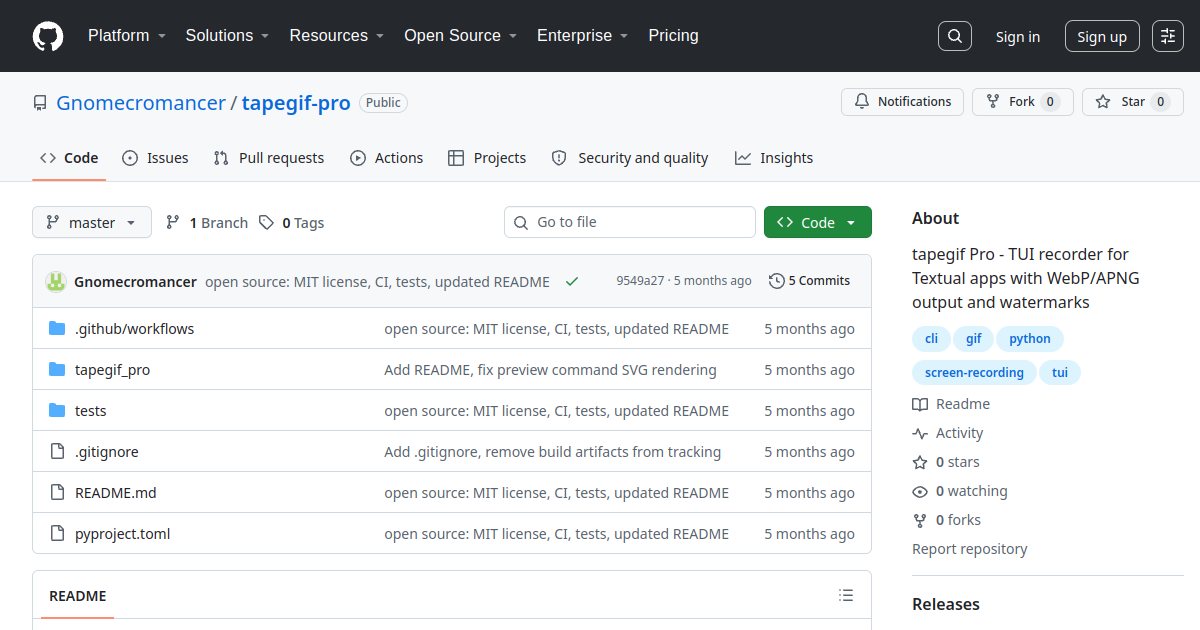Open the Pull requests tab
This screenshot has width=1200, height=630.
click(x=269, y=158)
